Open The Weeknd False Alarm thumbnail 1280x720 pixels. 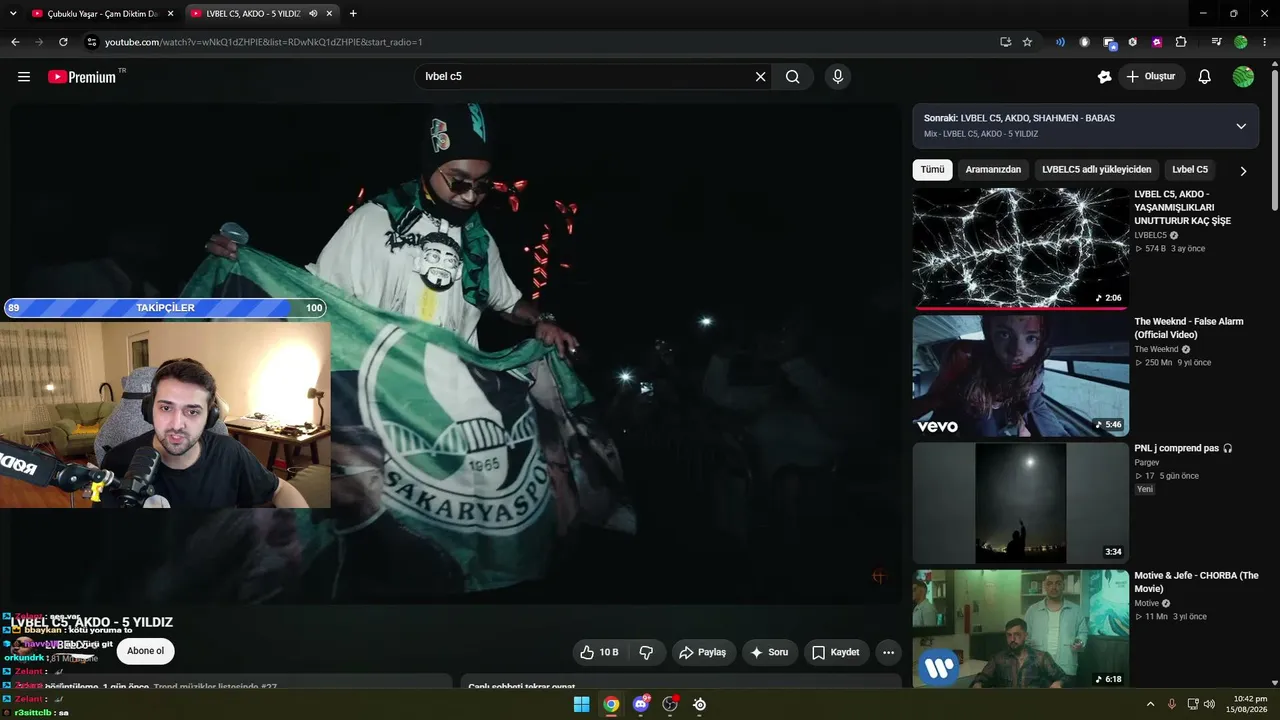tap(1020, 376)
